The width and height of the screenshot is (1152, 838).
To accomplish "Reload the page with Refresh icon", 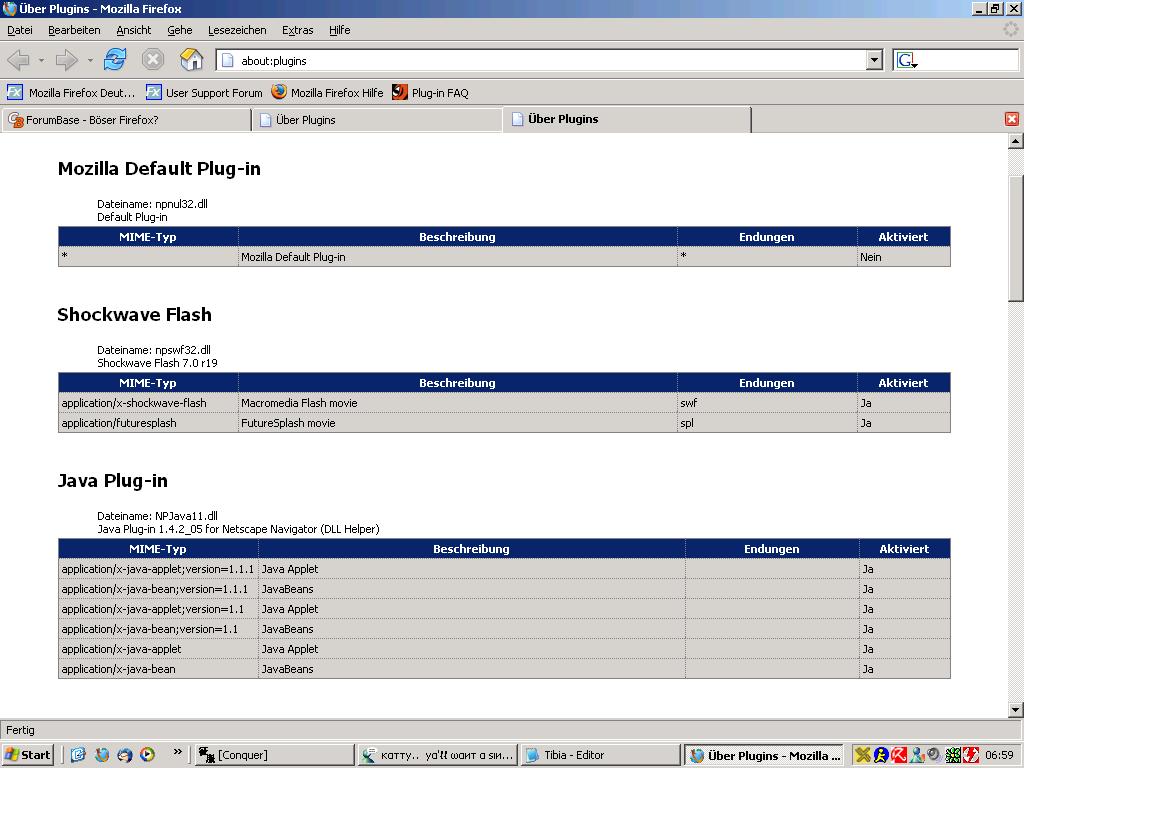I will (x=115, y=59).
